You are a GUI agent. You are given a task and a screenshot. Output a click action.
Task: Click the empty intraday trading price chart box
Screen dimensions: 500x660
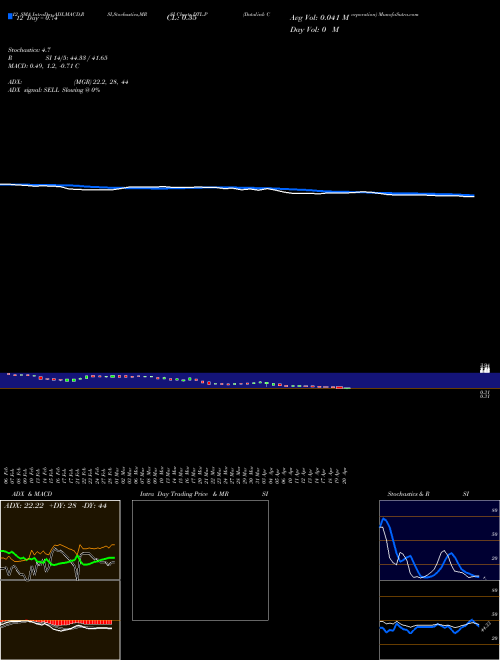200,560
